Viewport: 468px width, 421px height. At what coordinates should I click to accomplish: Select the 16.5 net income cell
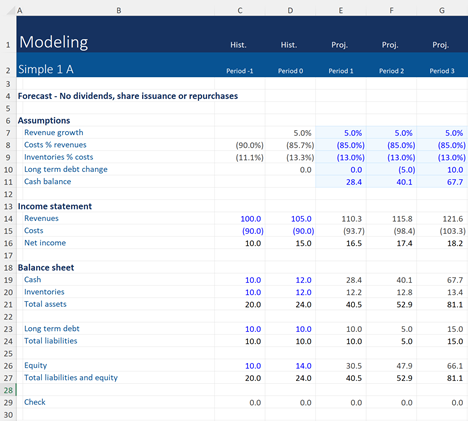click(x=341, y=243)
